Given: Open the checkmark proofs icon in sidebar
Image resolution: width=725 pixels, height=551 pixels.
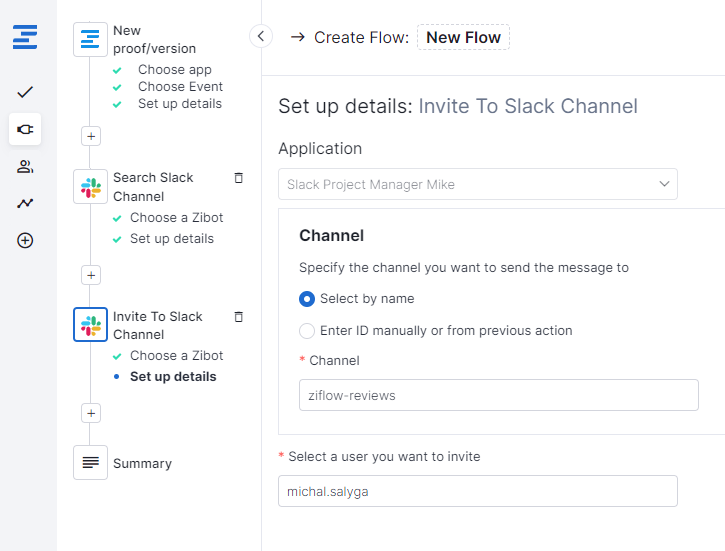Looking at the screenshot, I should pyautogui.click(x=25, y=92).
